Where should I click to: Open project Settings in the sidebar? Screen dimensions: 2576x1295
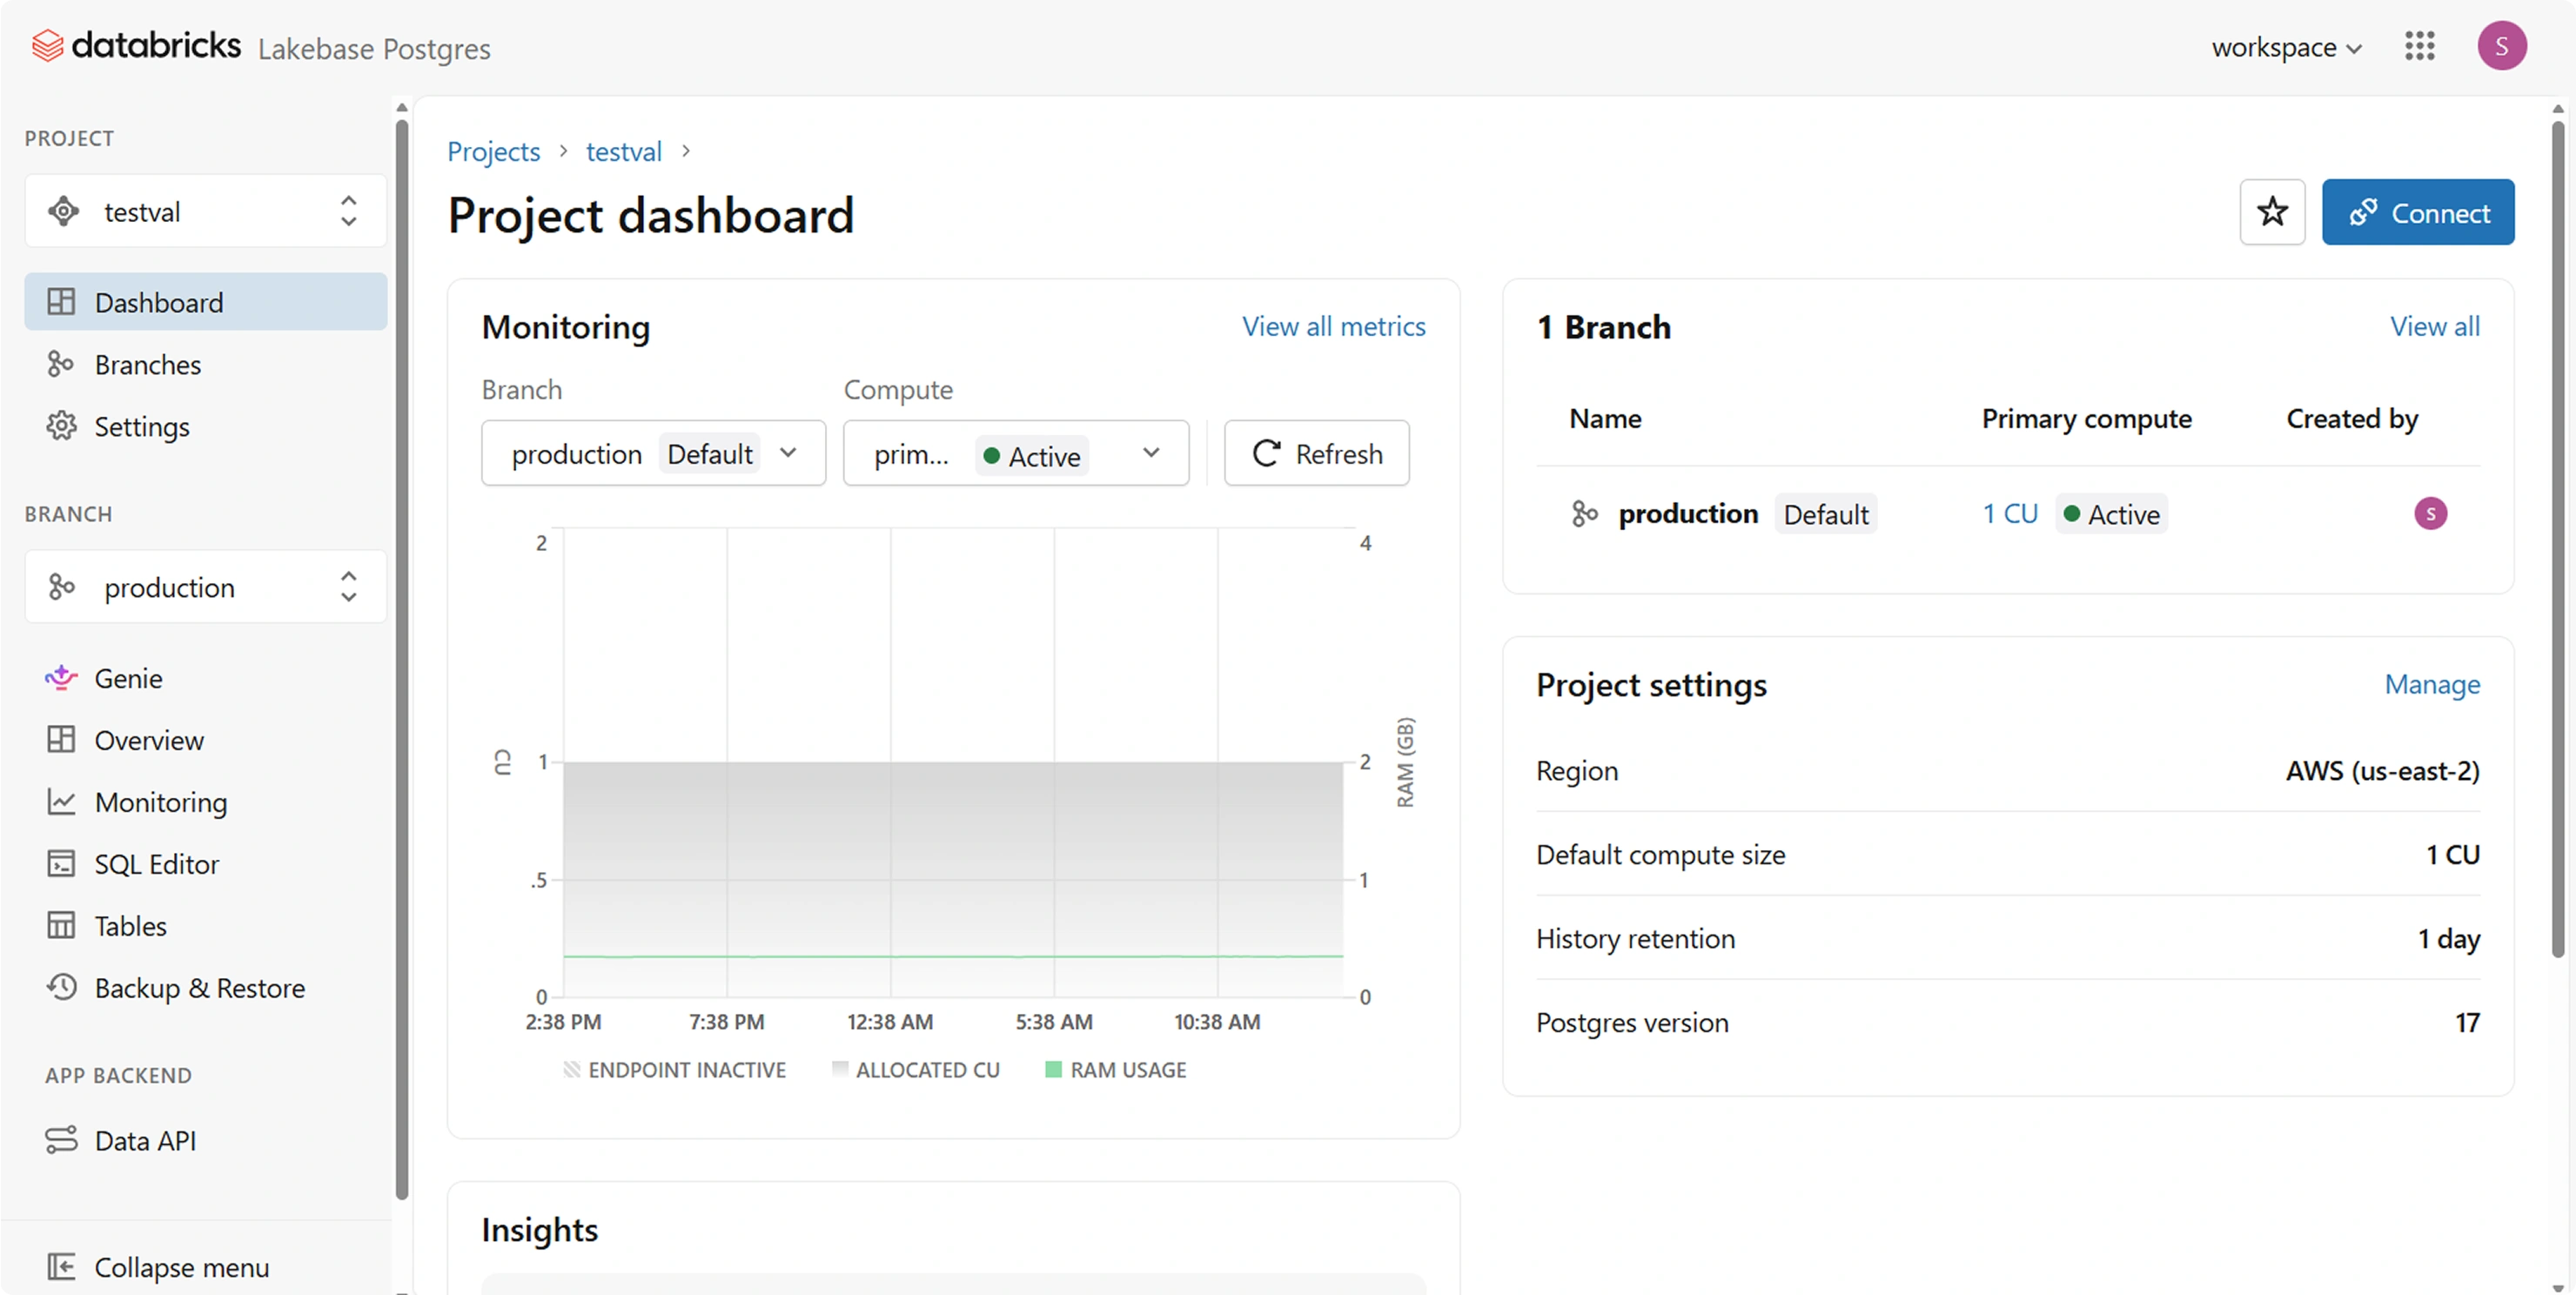click(206, 426)
